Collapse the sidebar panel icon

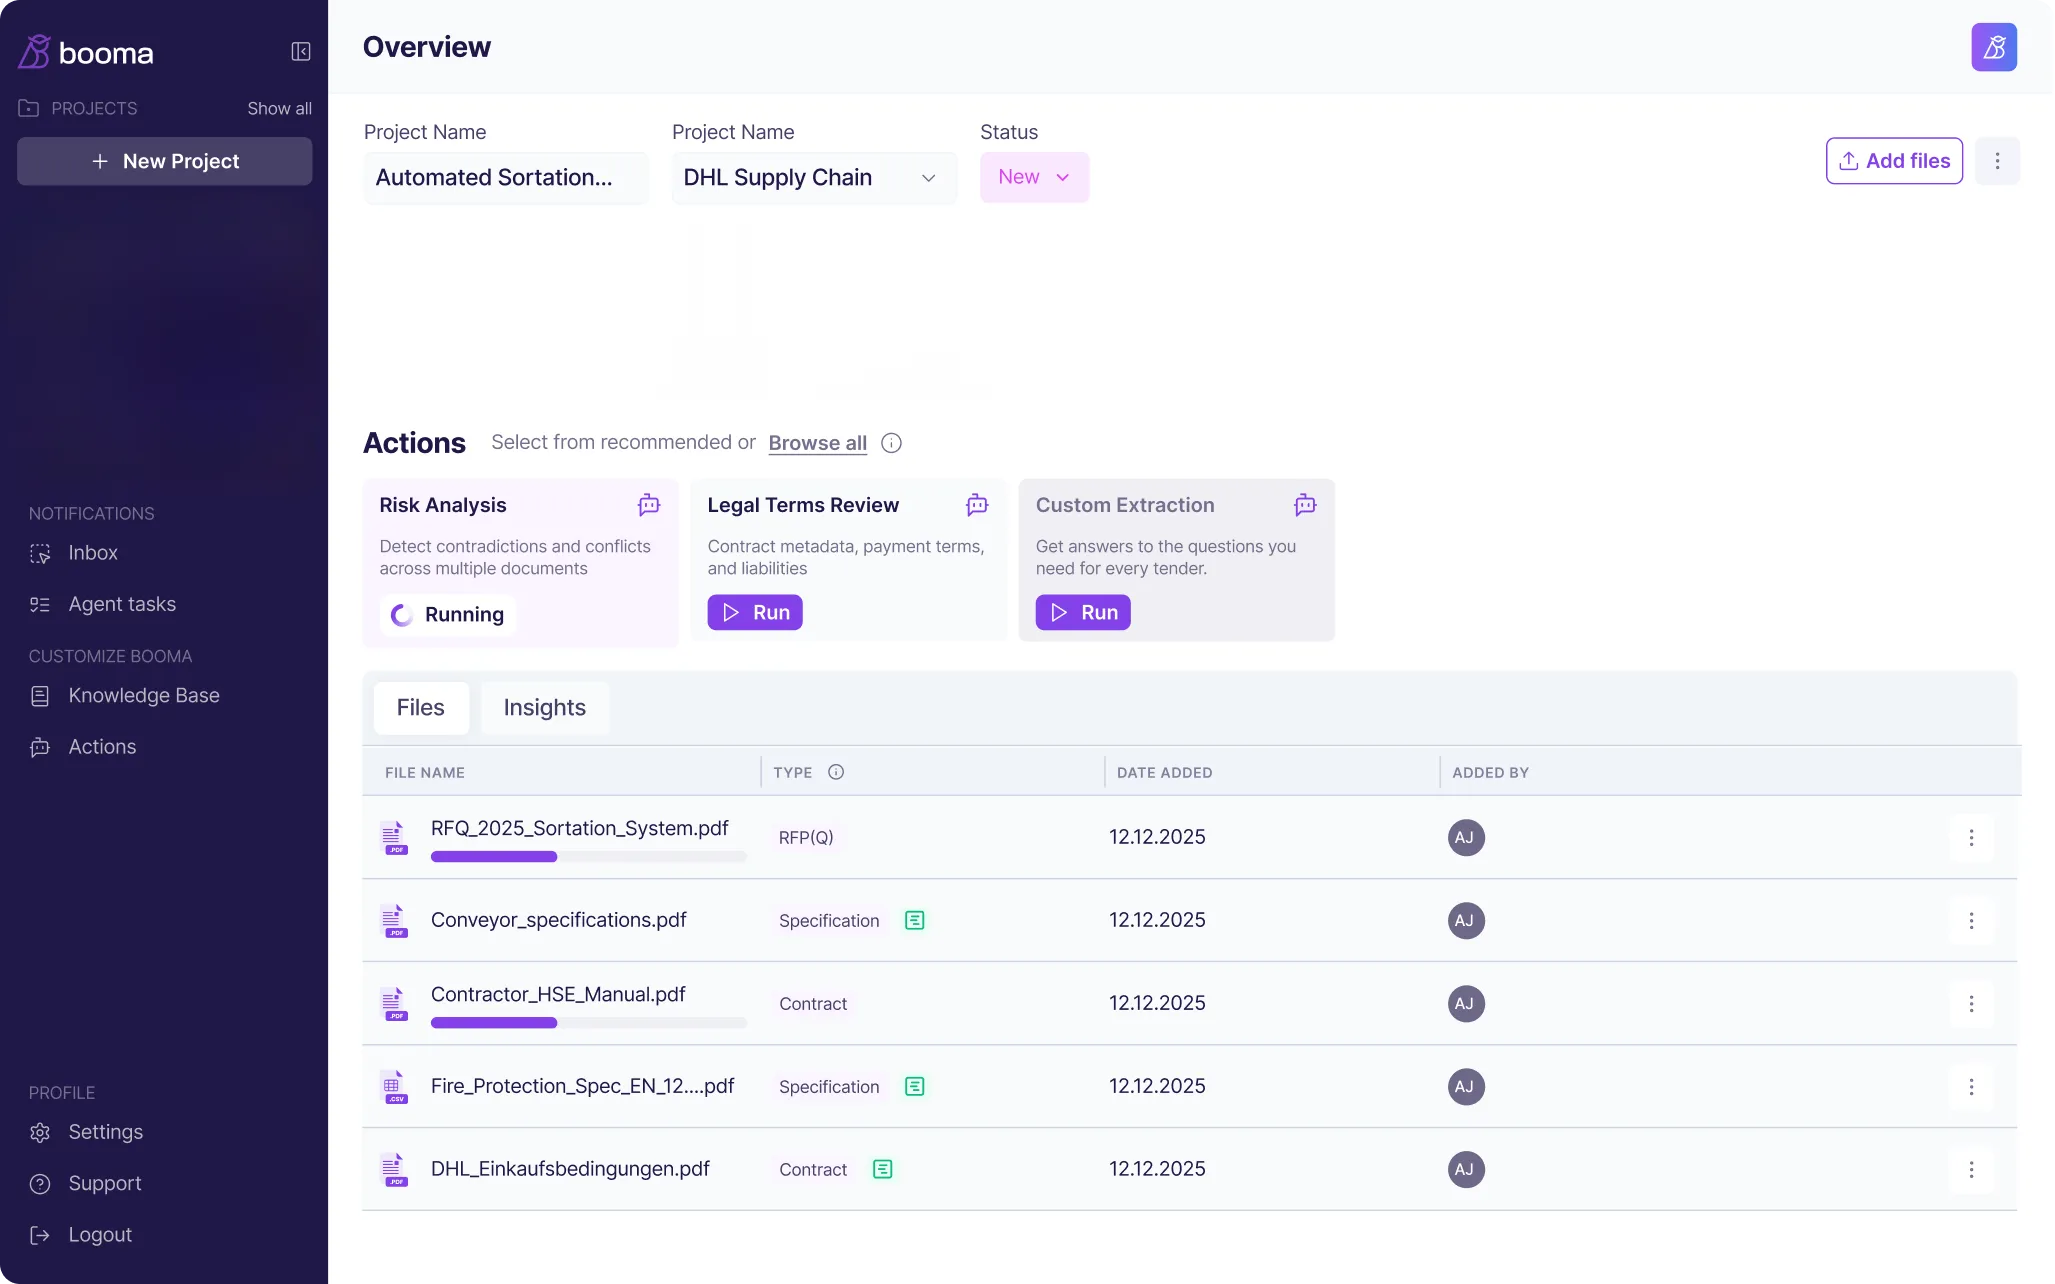click(x=301, y=52)
